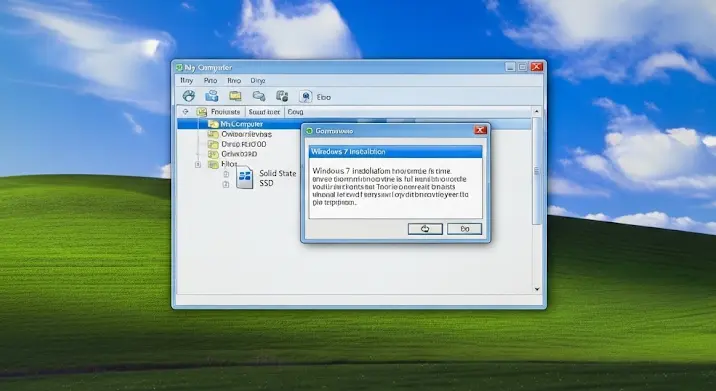The image size is (716, 391).
Task: Click the folder icon of the "Hlot" row
Action: (x=213, y=164)
